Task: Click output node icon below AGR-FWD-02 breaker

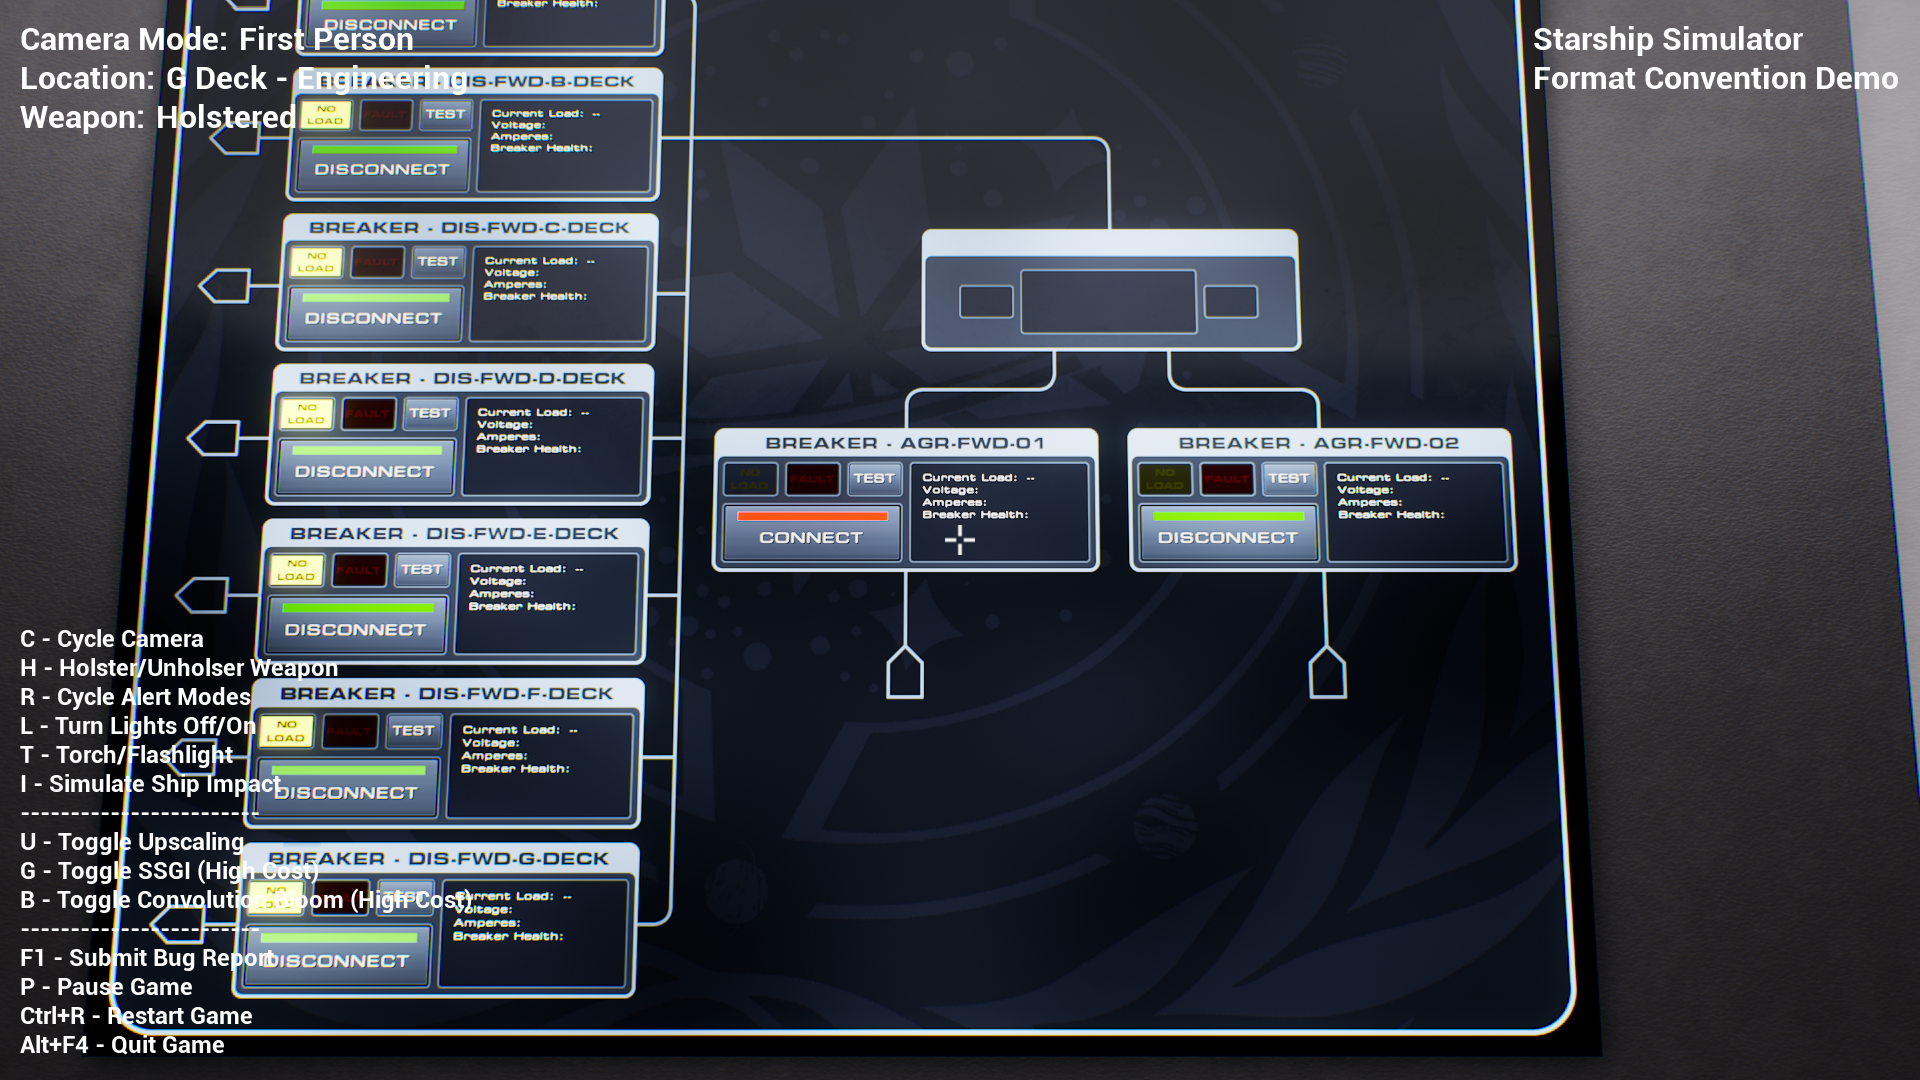Action: coord(1327,673)
